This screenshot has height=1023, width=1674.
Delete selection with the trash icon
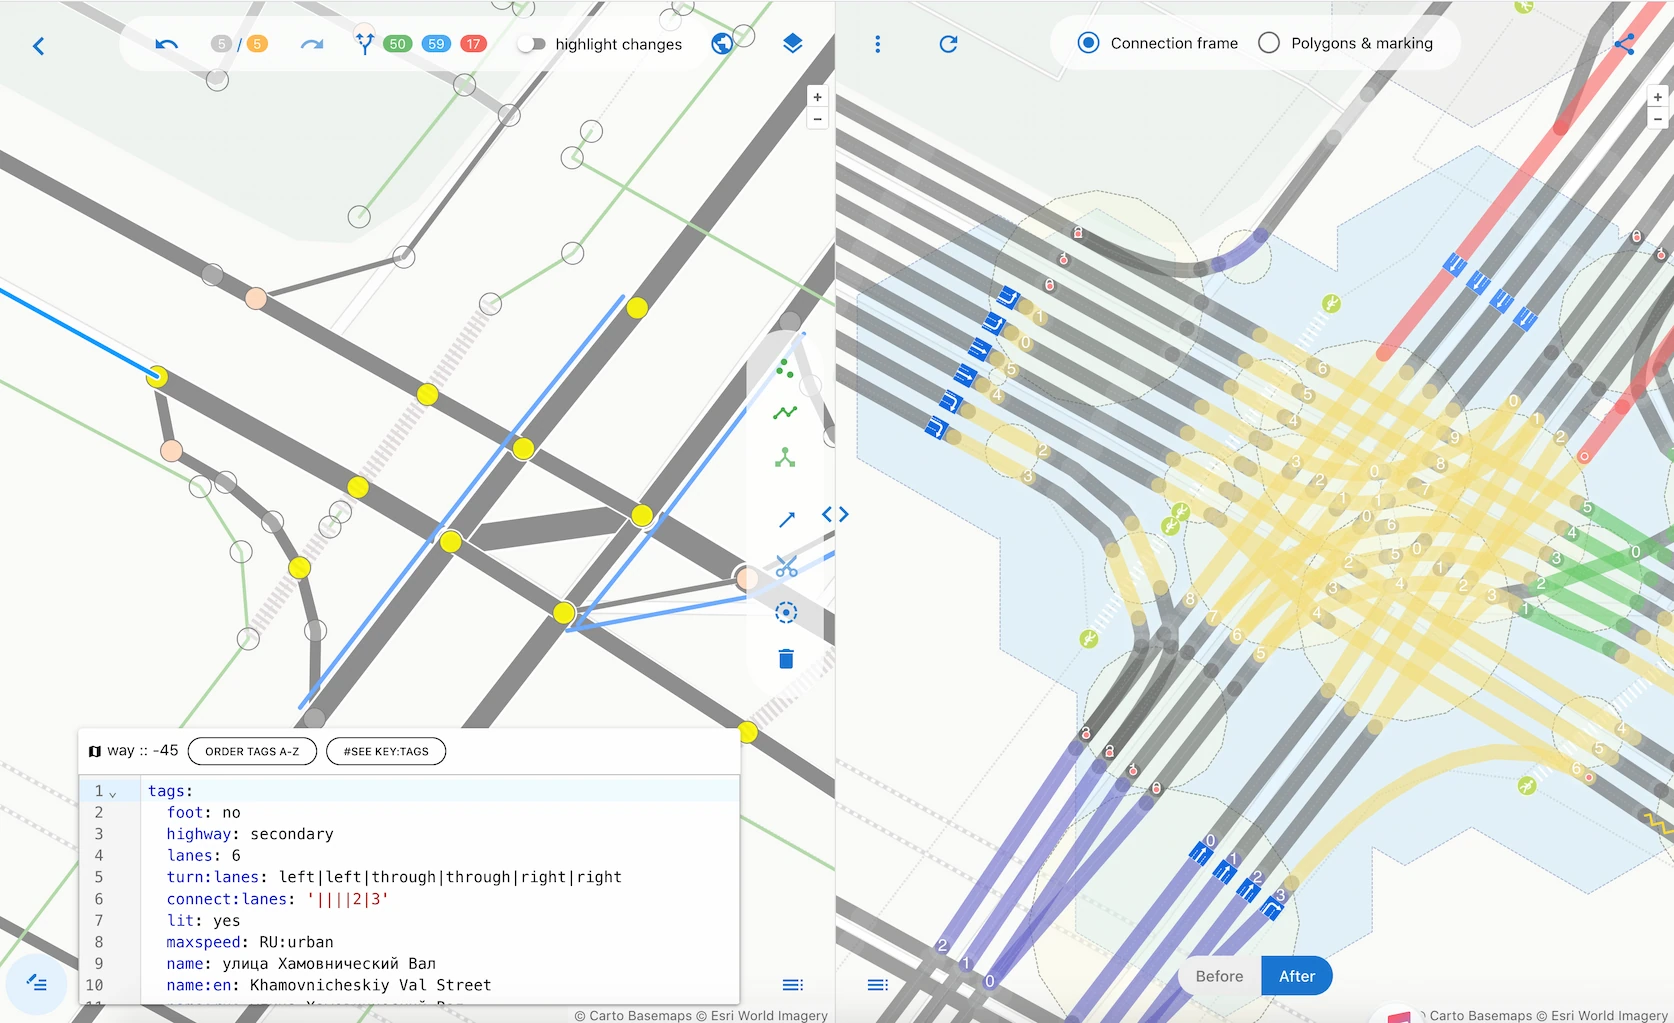(x=786, y=658)
